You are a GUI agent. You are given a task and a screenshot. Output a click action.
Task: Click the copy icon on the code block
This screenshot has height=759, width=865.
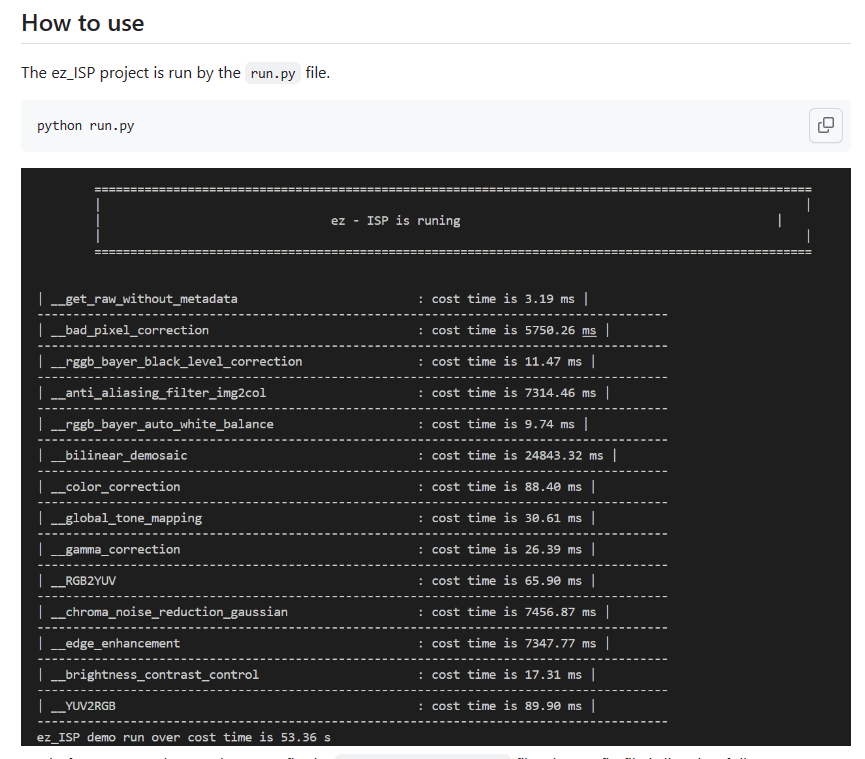[x=824, y=125]
